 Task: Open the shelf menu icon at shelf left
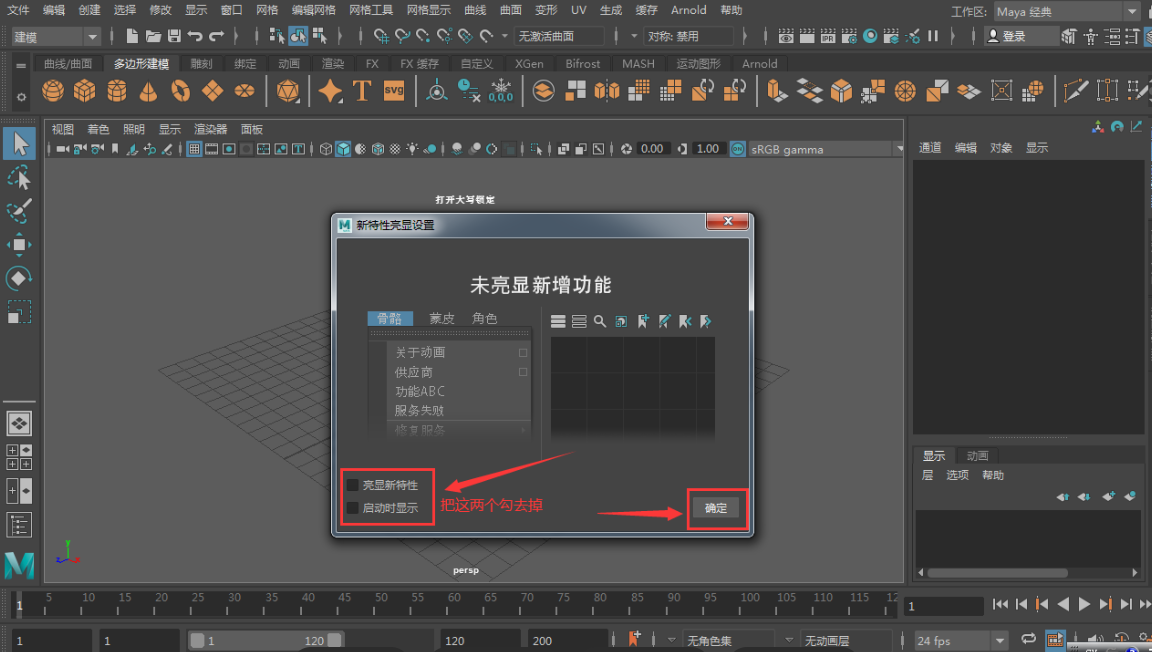tap(21, 65)
